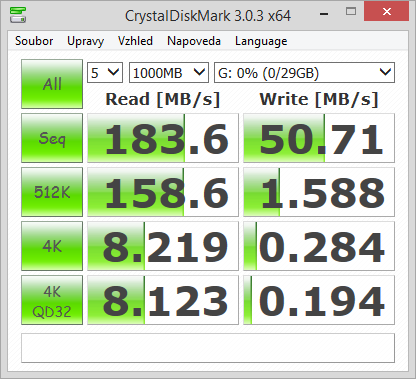Click the 4K read result 8.219
Screen dimensions: 416x379
(x=163, y=246)
